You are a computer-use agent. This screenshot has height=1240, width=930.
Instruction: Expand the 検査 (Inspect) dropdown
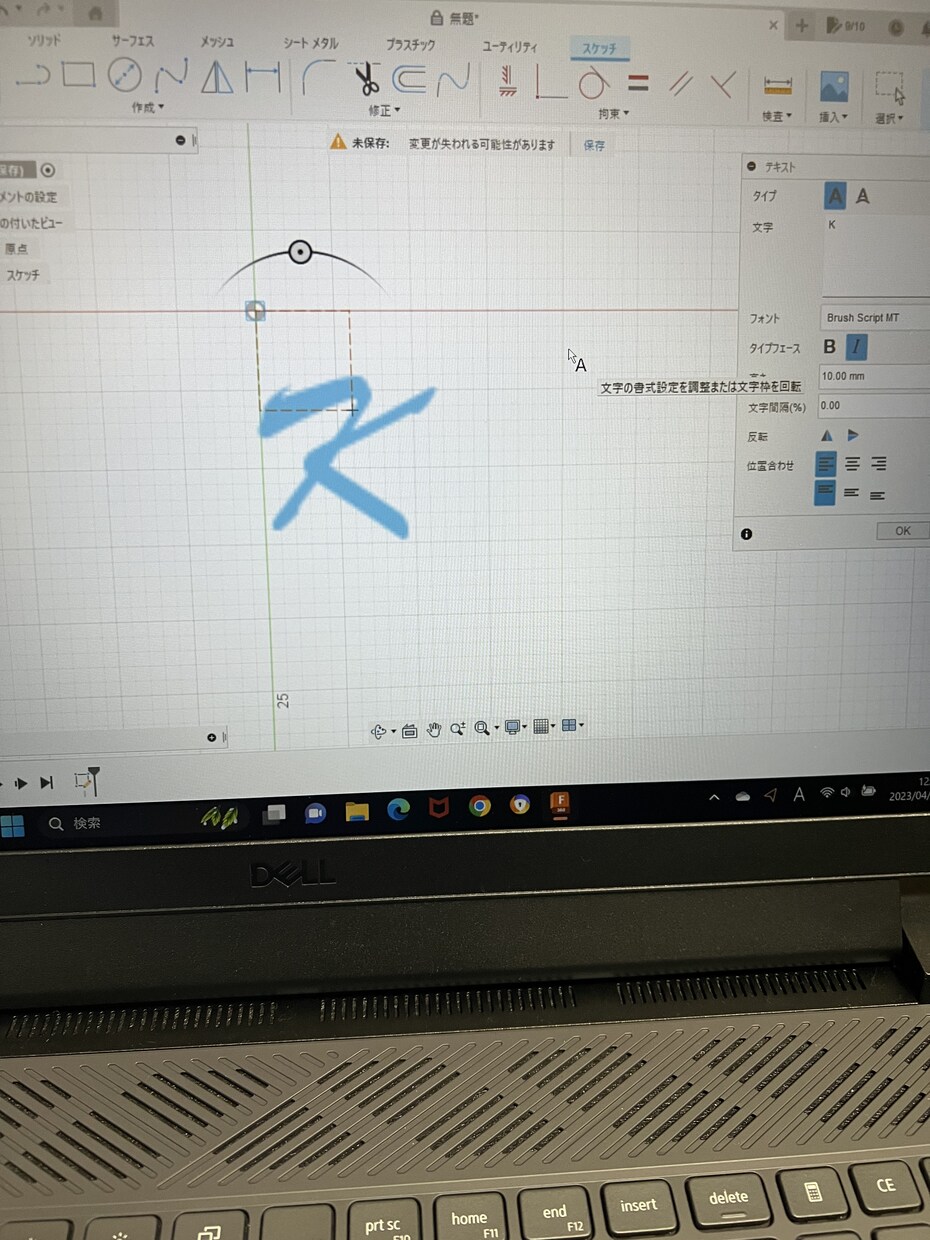tap(776, 116)
